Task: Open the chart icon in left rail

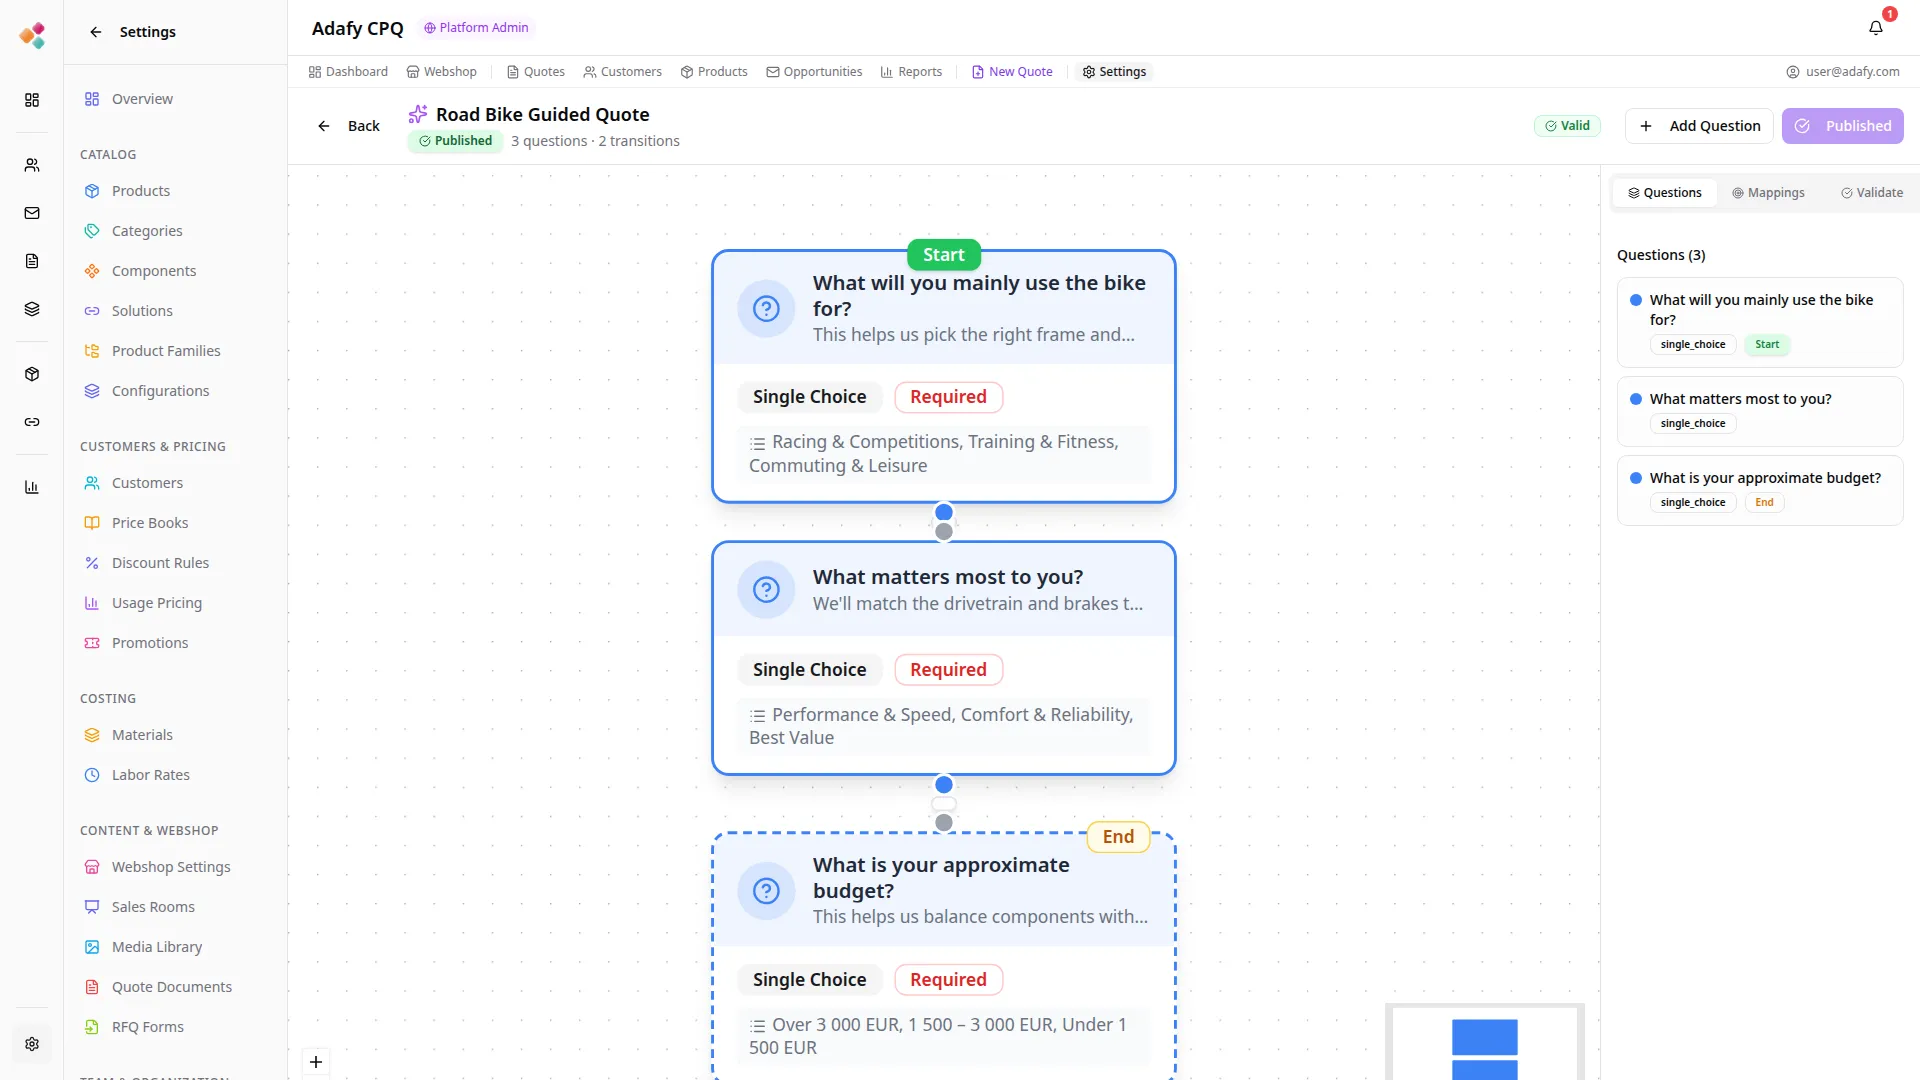Action: click(32, 487)
